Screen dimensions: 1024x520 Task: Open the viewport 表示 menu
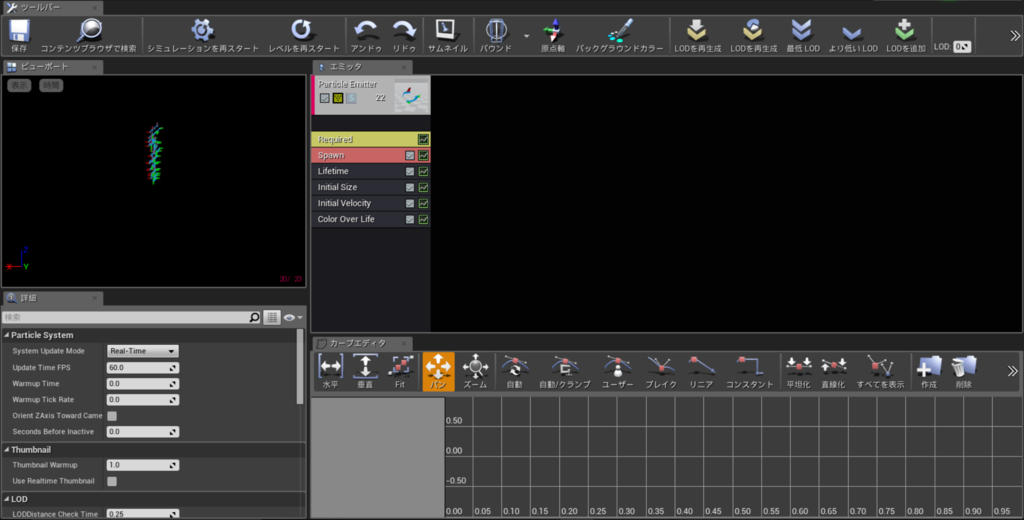tap(19, 85)
